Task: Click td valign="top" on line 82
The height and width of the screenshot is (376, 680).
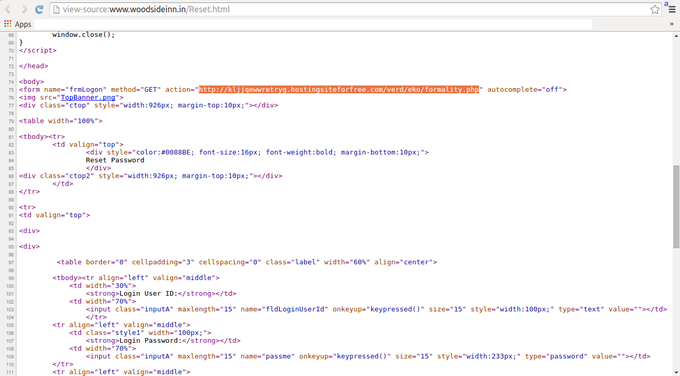Action: [x=88, y=144]
